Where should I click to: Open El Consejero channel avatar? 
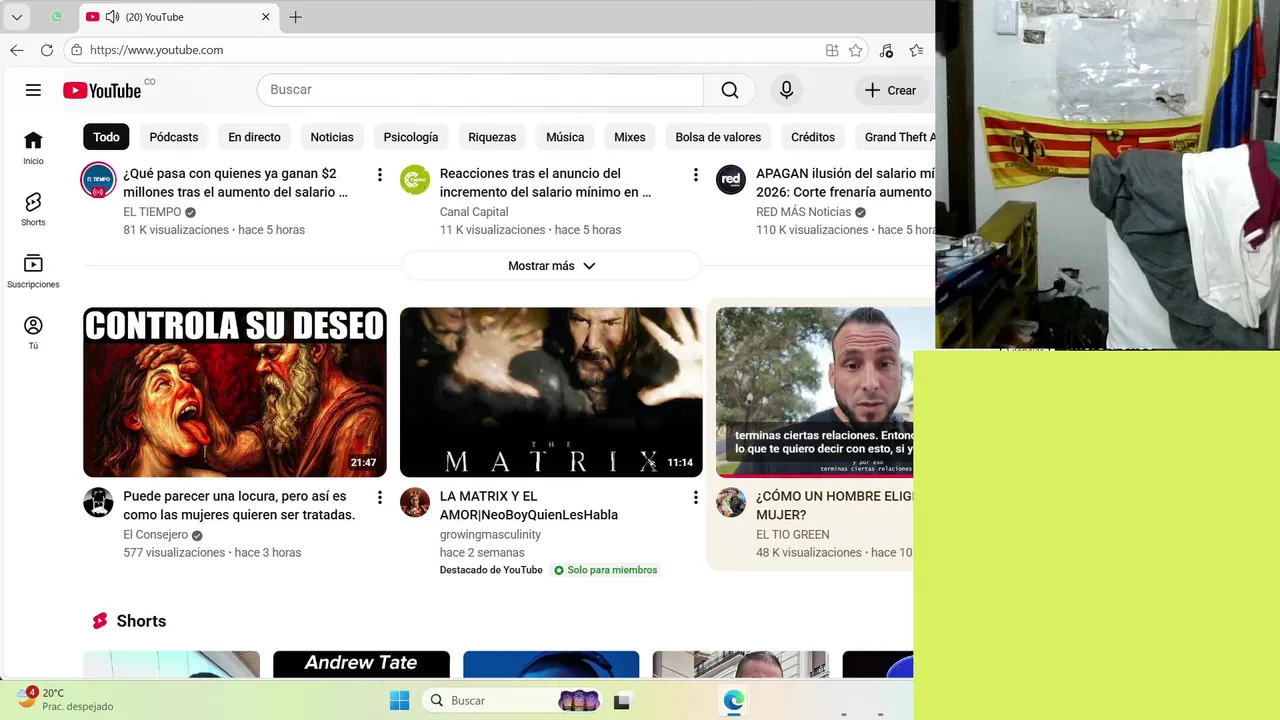click(x=98, y=502)
